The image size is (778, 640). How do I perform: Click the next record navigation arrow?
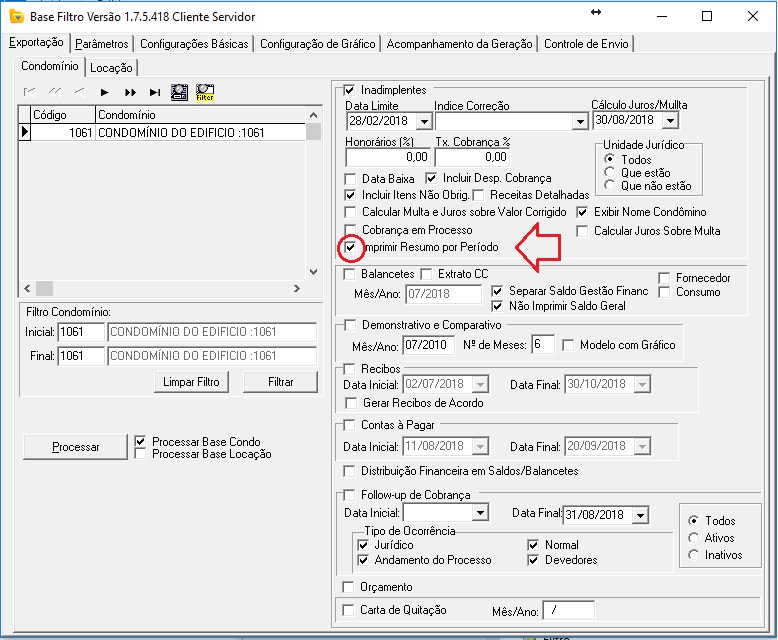coord(104,92)
